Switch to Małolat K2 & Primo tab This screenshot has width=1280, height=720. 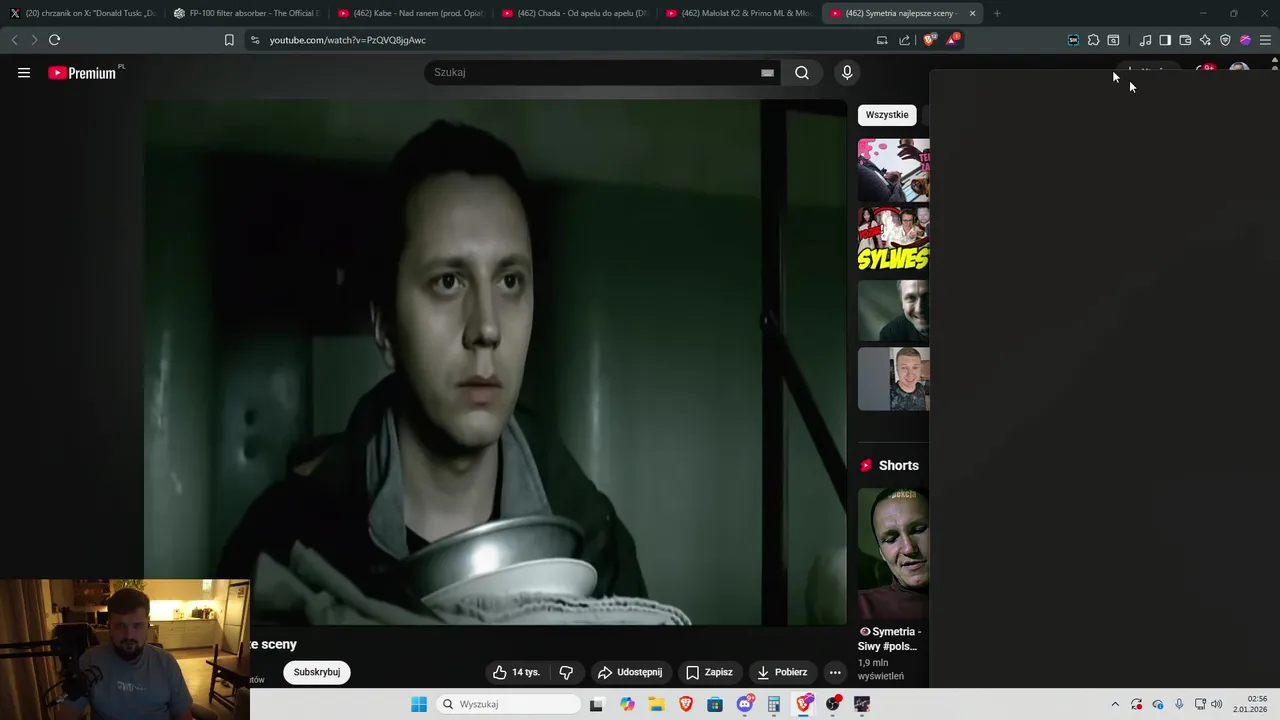tap(738, 13)
